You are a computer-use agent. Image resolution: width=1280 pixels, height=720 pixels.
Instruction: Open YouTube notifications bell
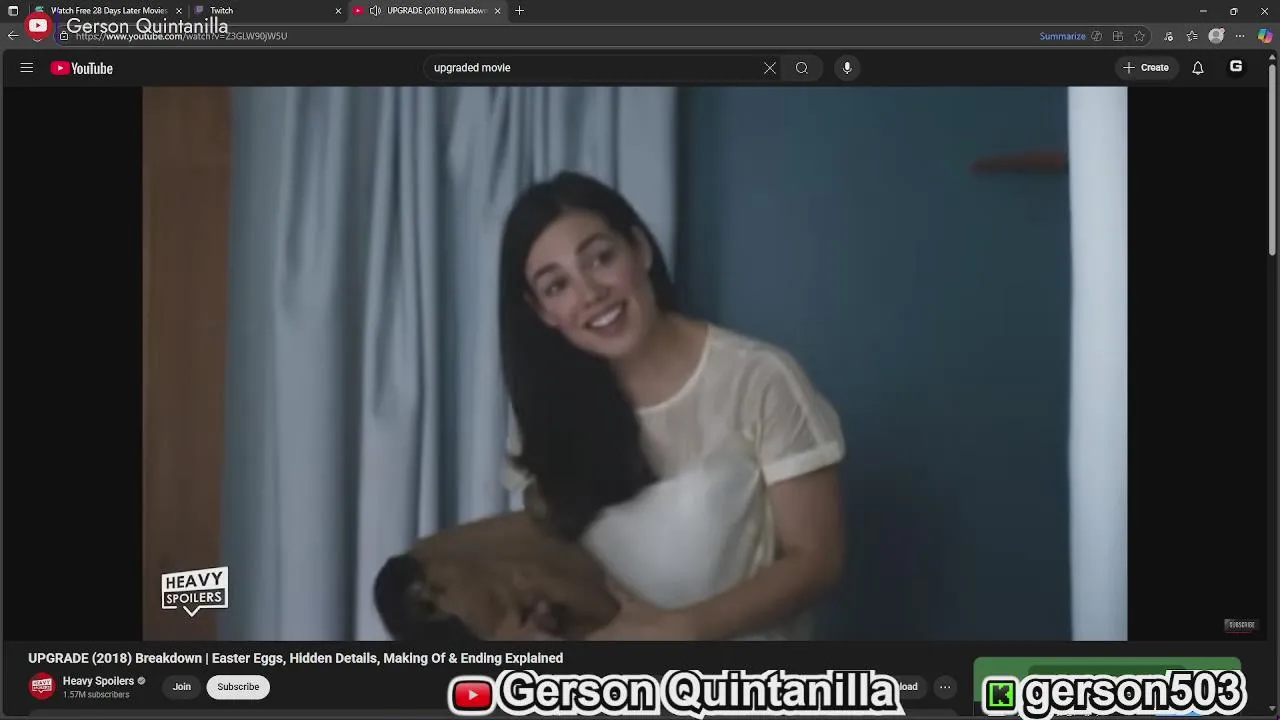(1198, 68)
